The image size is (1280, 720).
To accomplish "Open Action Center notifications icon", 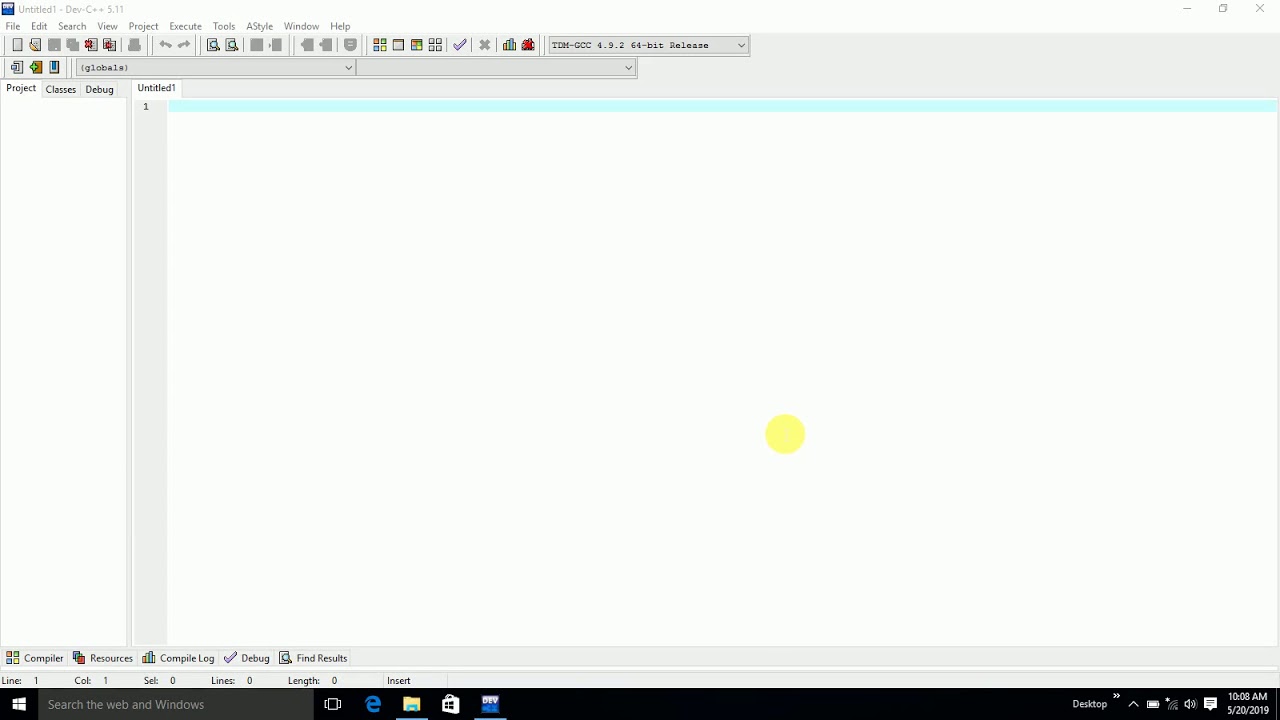I will [x=1210, y=704].
